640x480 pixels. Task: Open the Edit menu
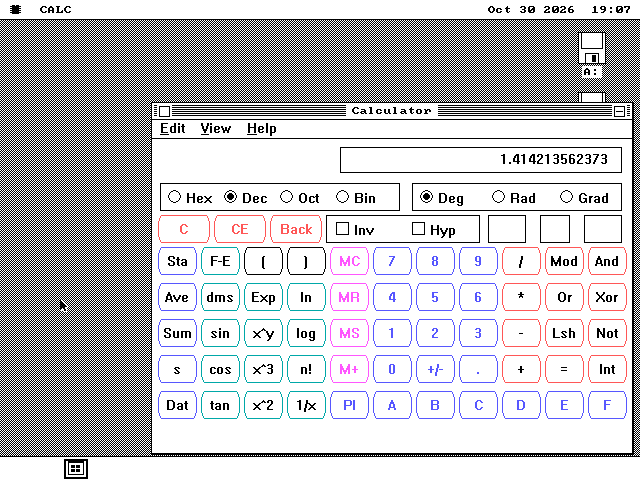pyautogui.click(x=173, y=129)
